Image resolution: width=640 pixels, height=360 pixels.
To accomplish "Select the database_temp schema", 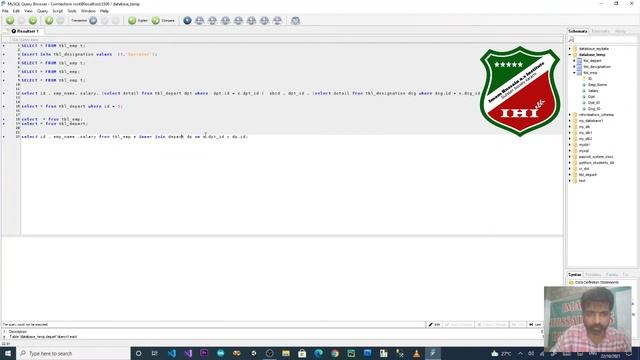I will 592,54.
